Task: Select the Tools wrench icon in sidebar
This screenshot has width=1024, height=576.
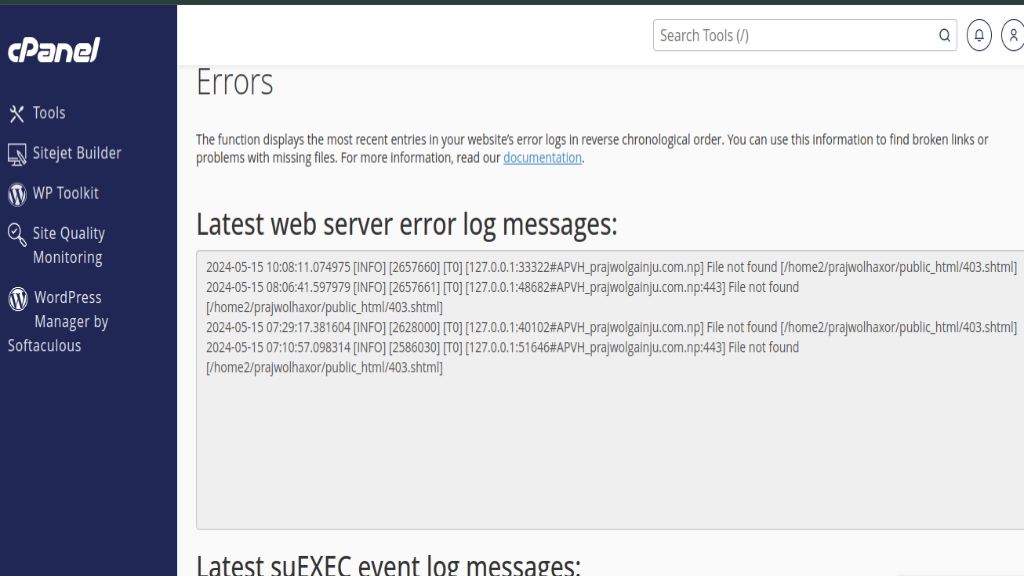Action: point(15,112)
